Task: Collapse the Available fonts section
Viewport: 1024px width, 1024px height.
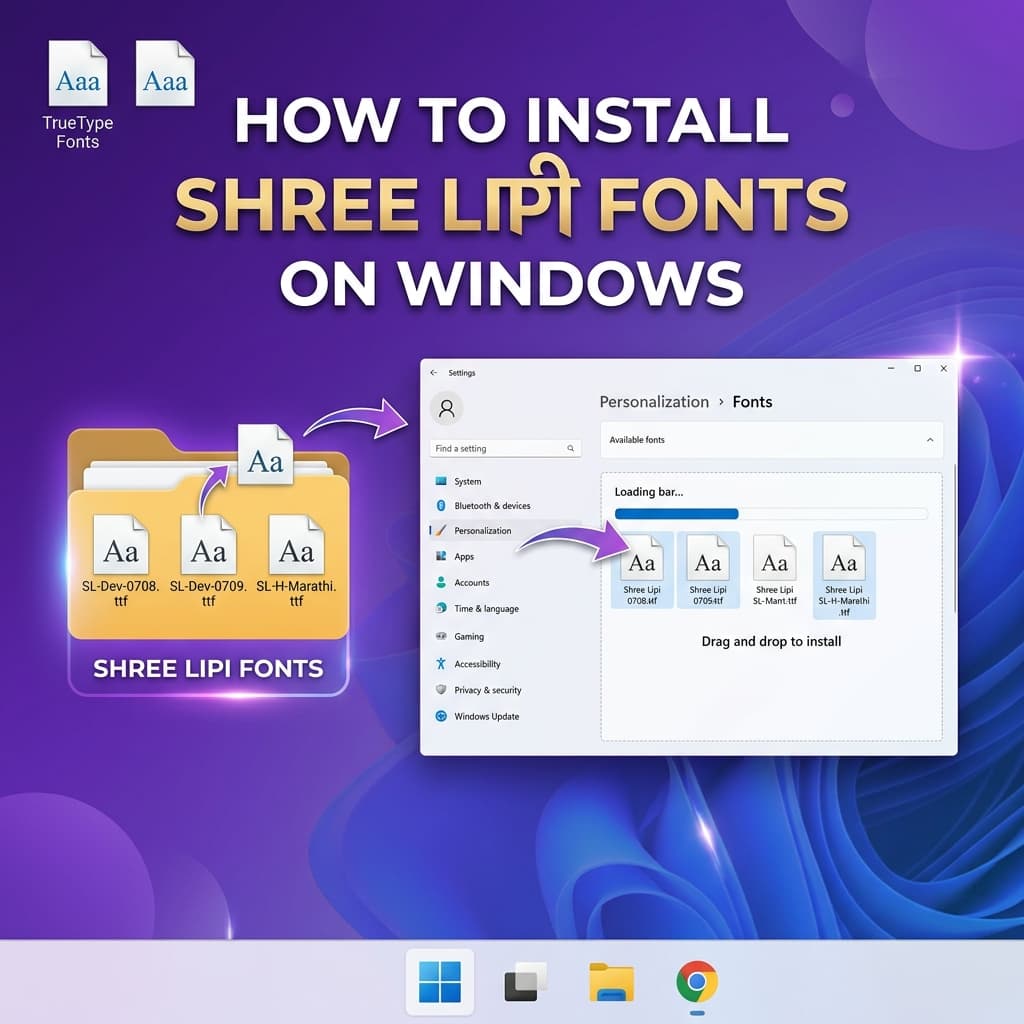Action: (930, 440)
